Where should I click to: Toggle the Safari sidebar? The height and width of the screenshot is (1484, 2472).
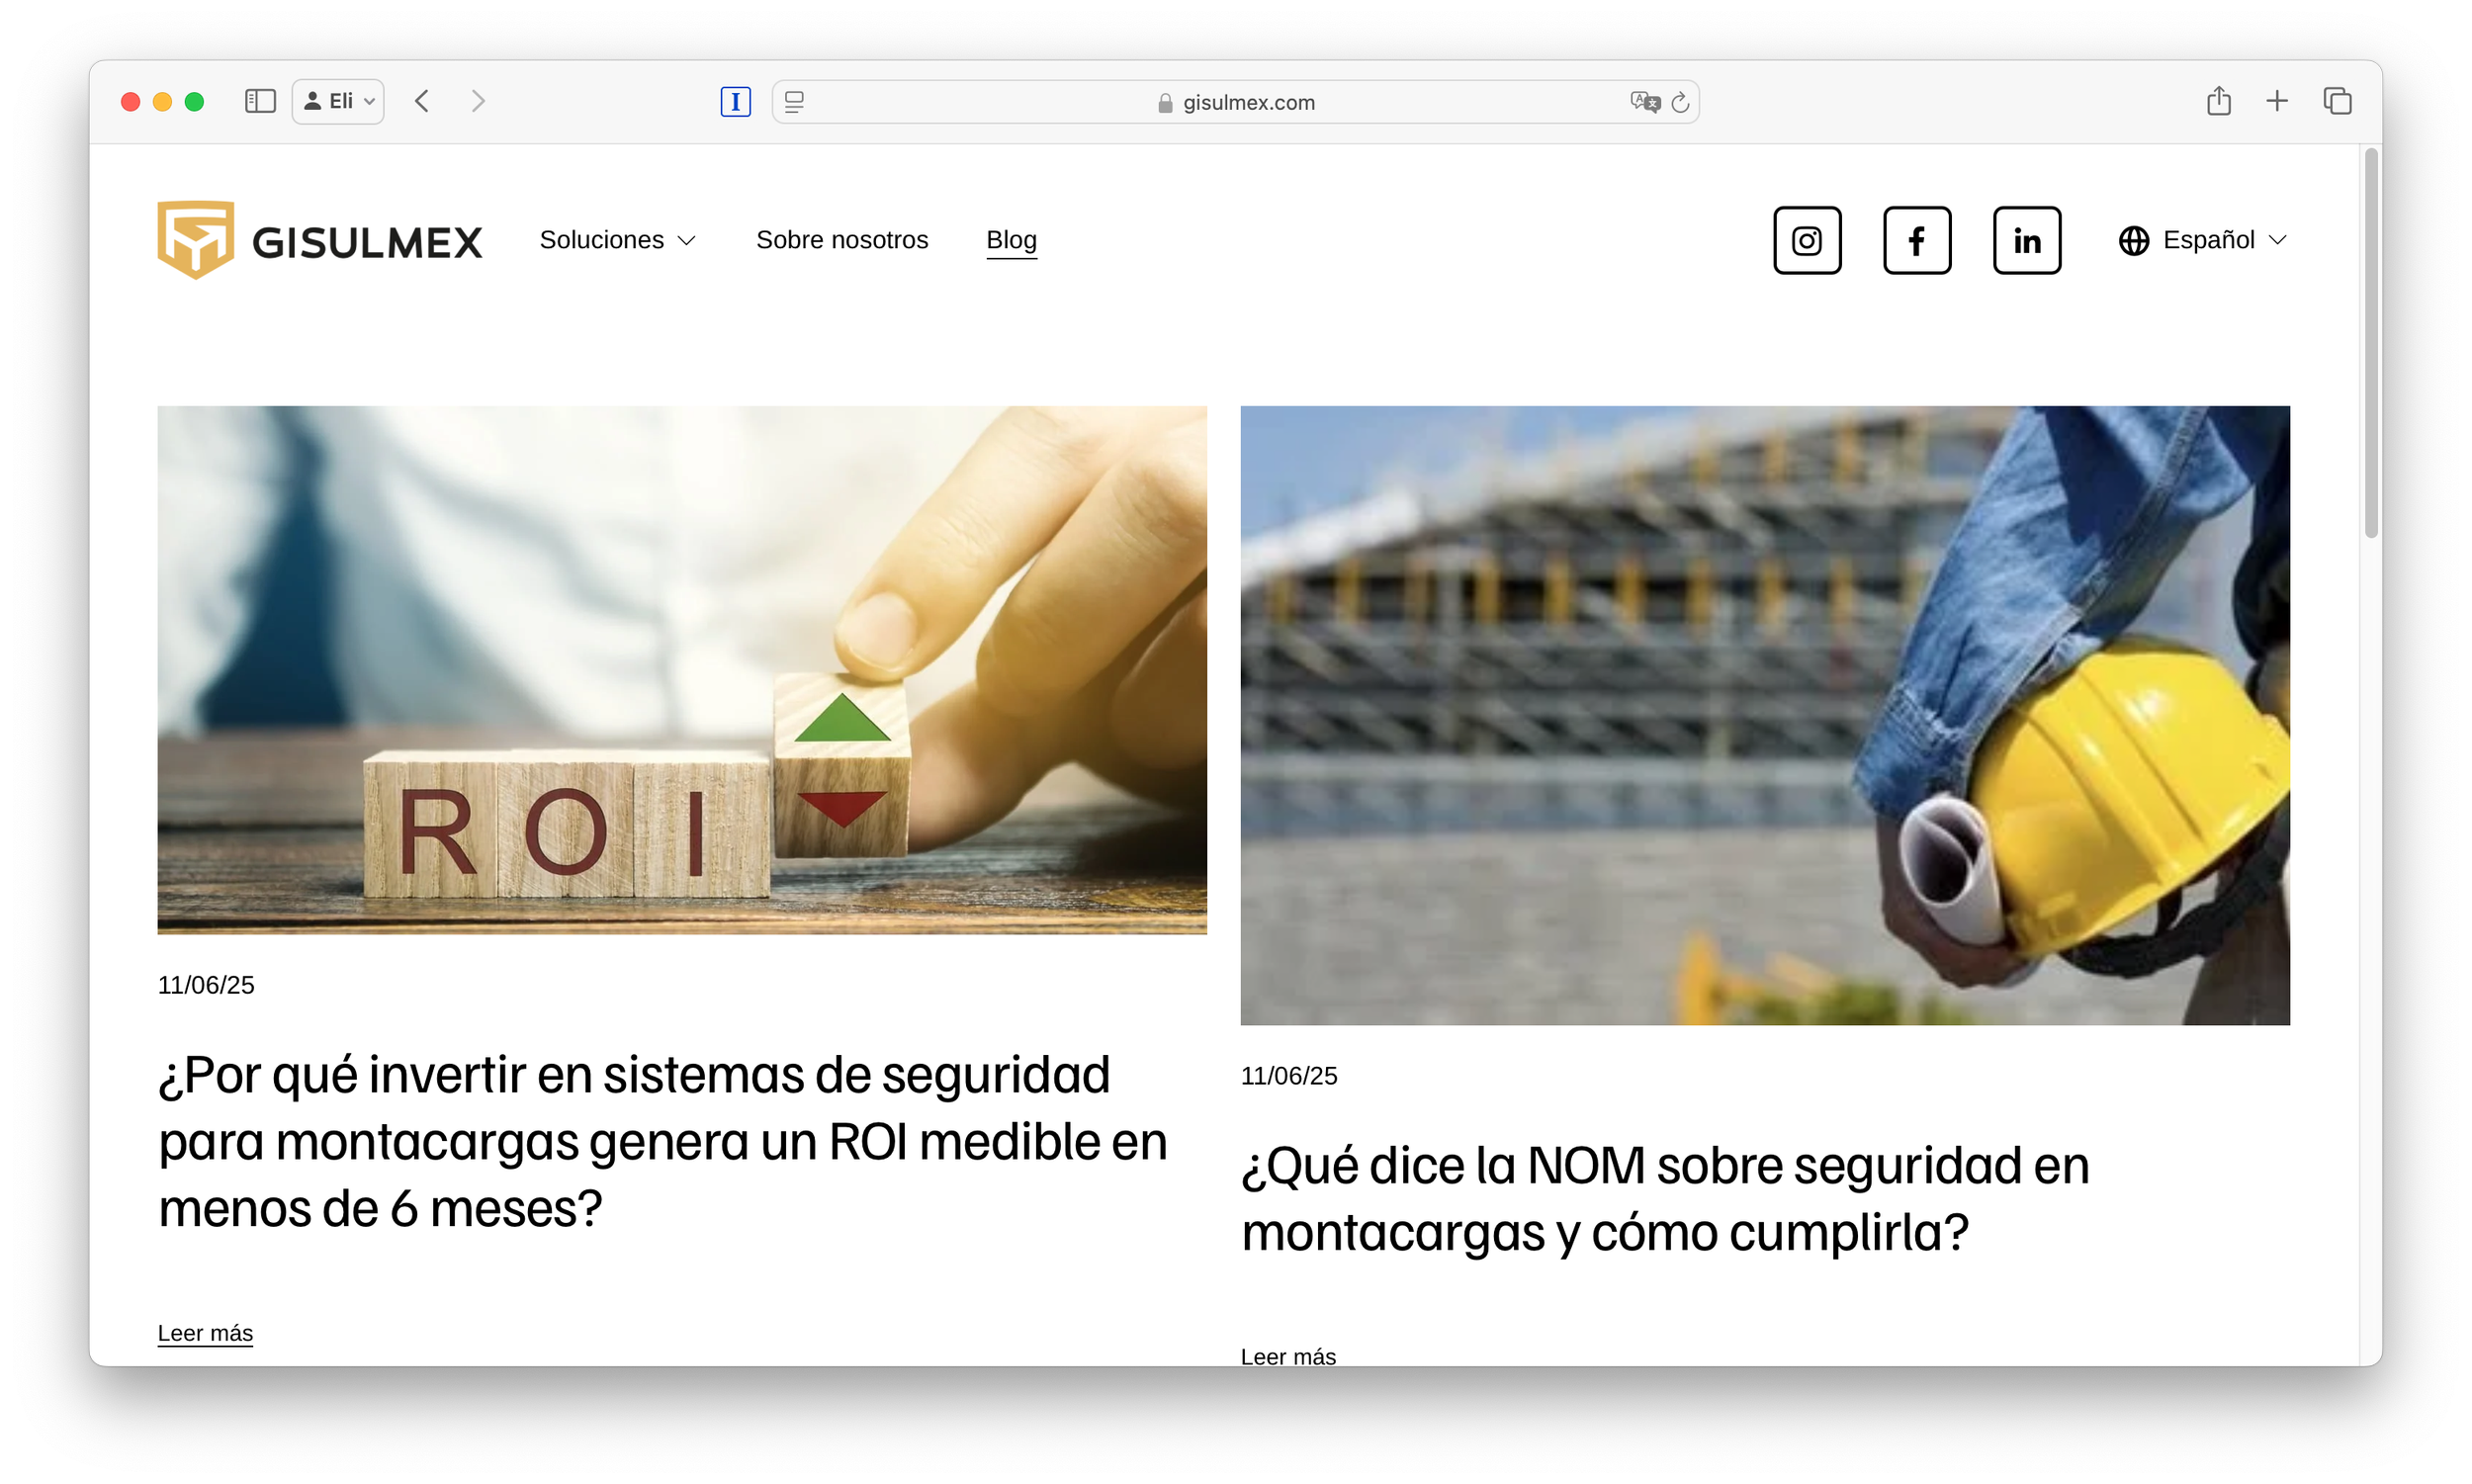(260, 101)
